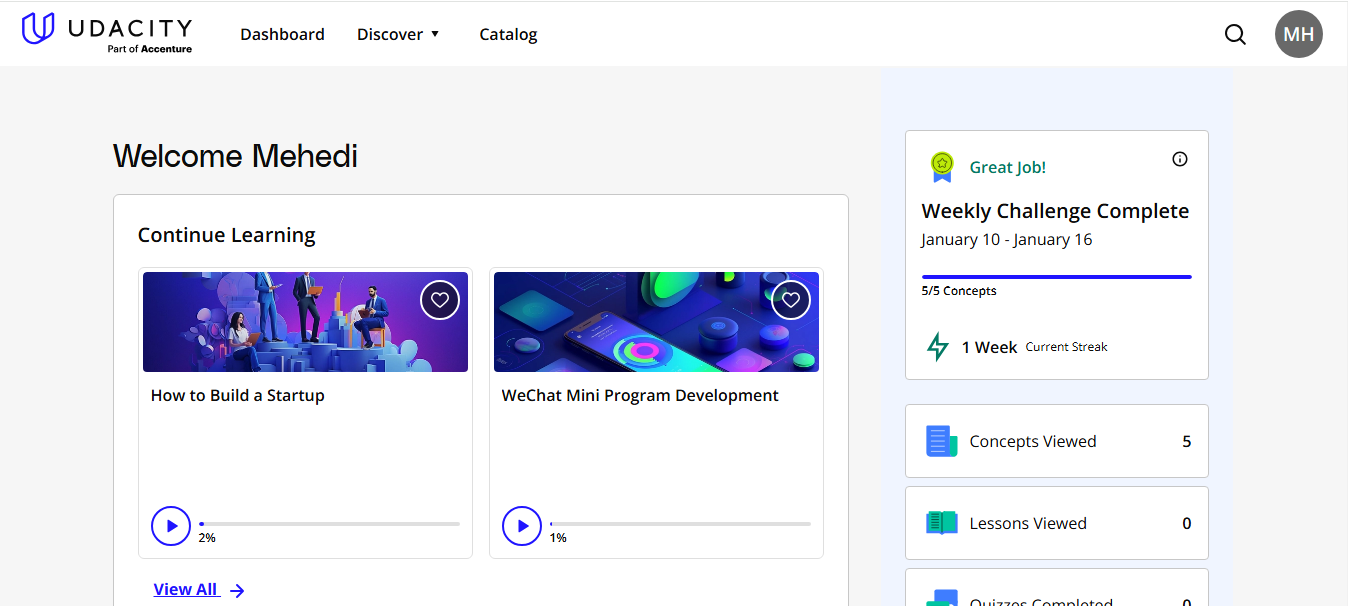Expand the Discover dropdown arrow

pyautogui.click(x=435, y=34)
